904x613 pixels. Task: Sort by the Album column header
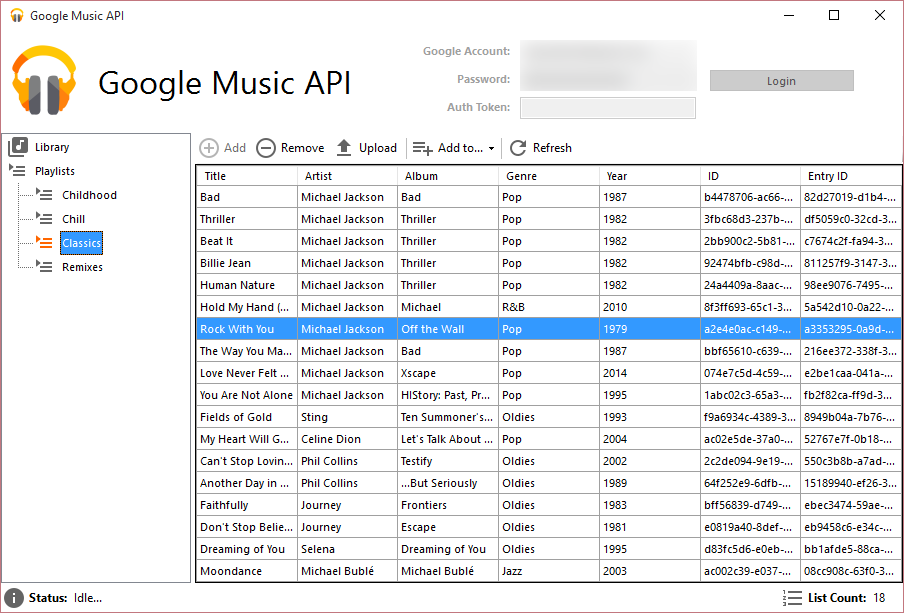tap(448, 176)
